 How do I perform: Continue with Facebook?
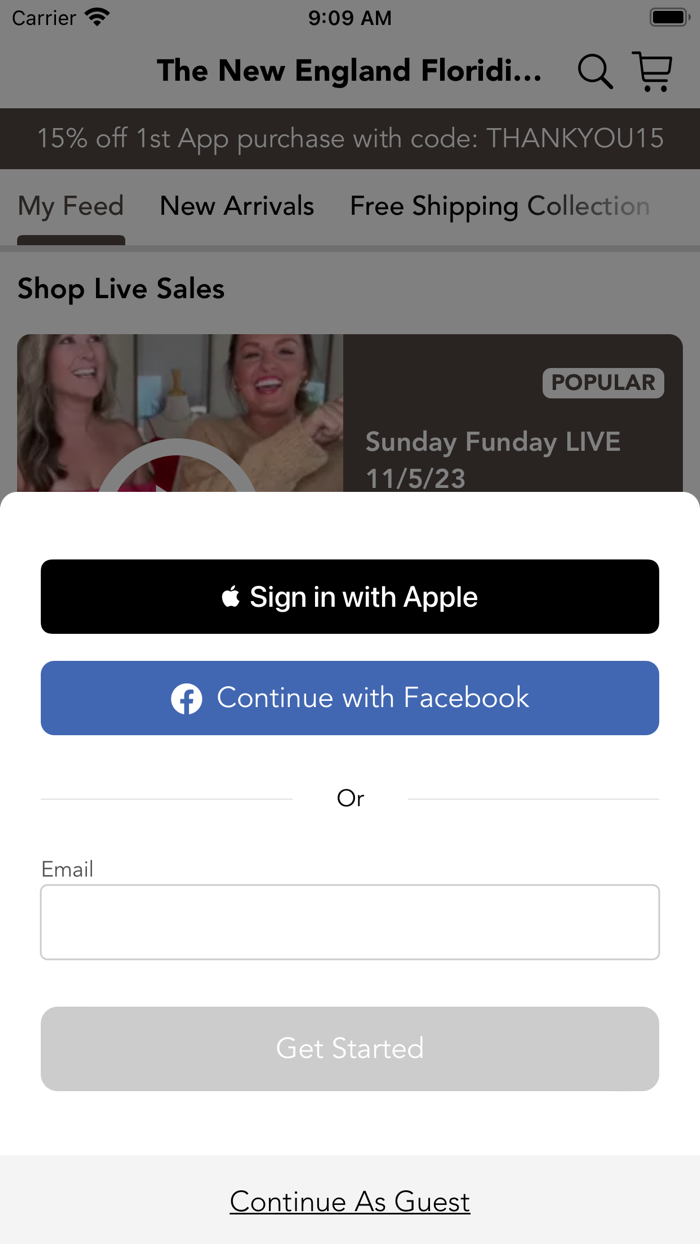click(x=350, y=698)
